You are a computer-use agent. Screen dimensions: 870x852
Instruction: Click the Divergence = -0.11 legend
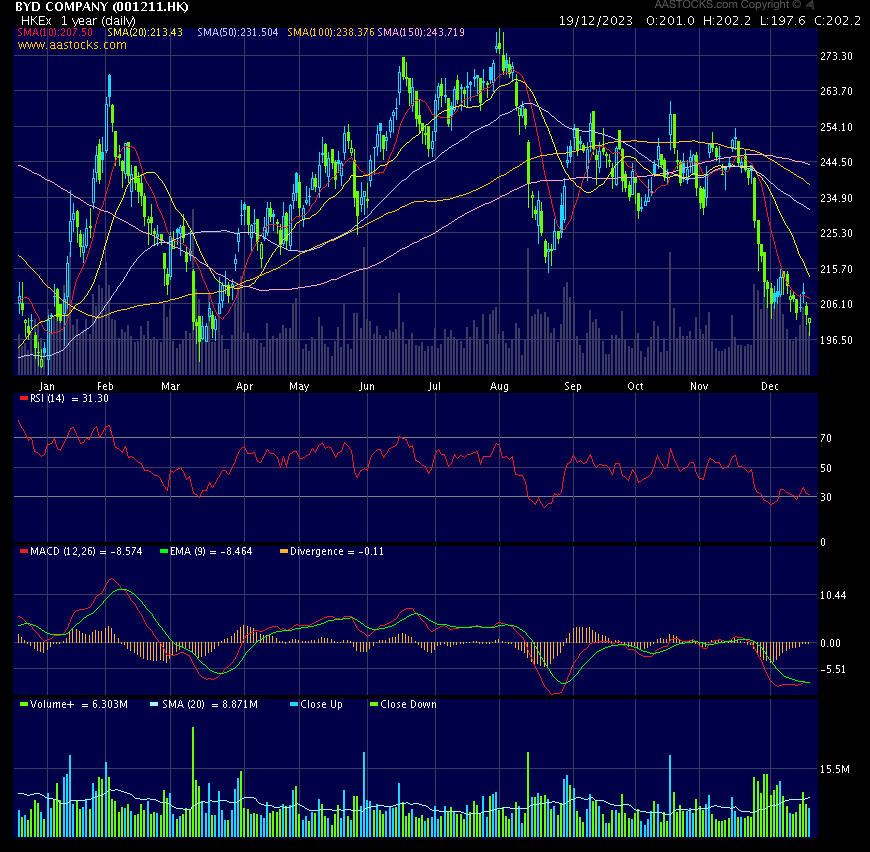tap(337, 551)
